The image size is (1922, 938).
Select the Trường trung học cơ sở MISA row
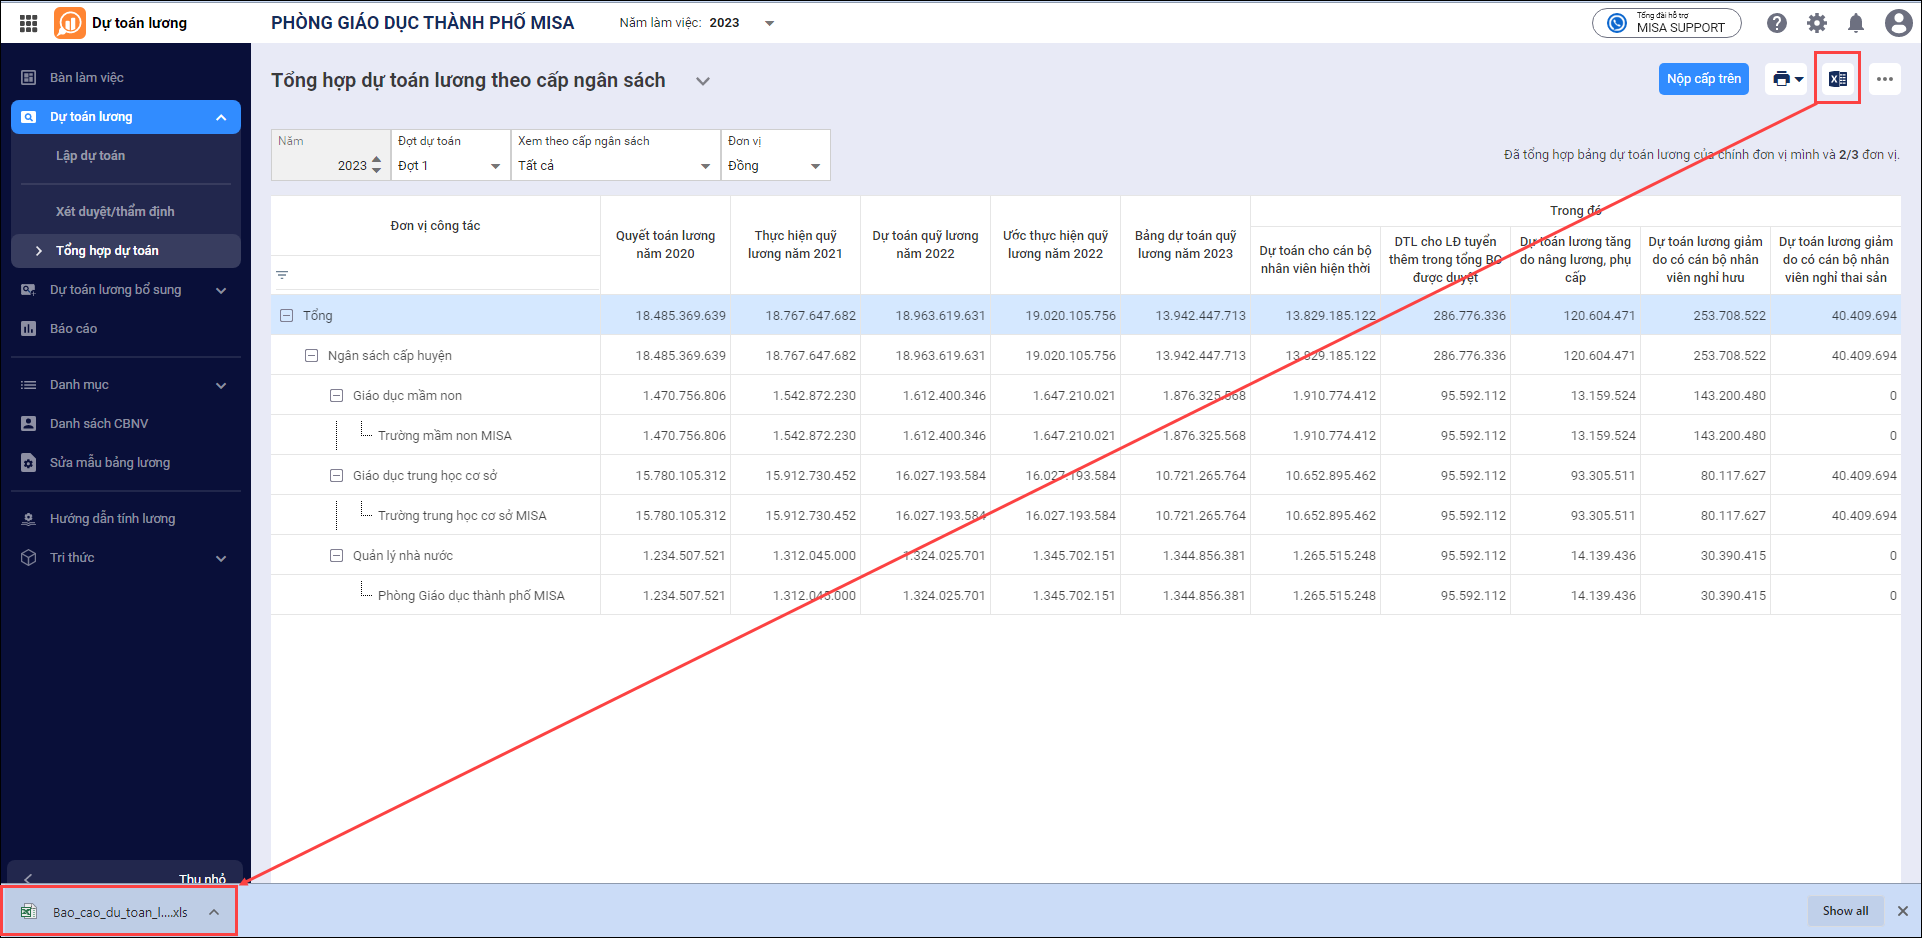(x=1086, y=515)
